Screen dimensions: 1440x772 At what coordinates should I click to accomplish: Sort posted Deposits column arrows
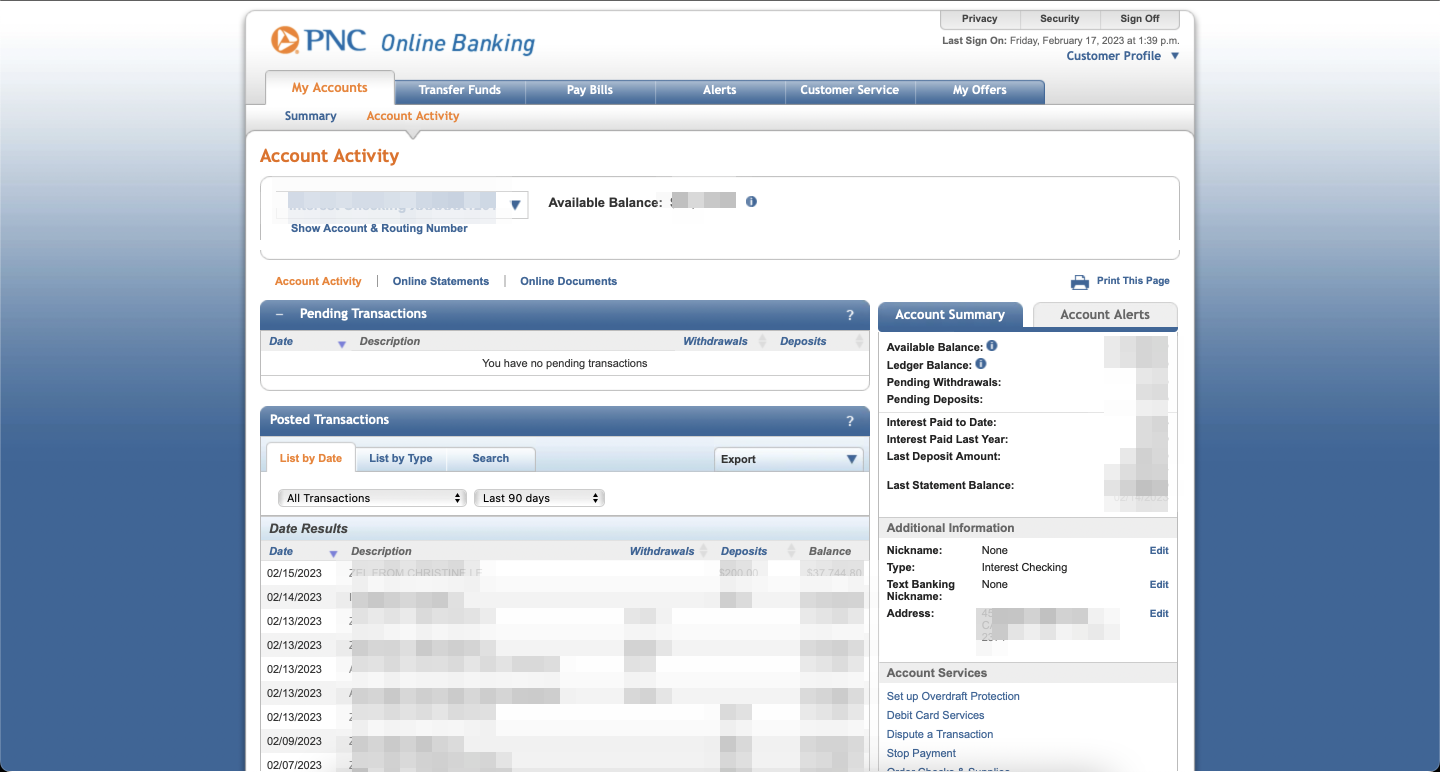coord(791,551)
